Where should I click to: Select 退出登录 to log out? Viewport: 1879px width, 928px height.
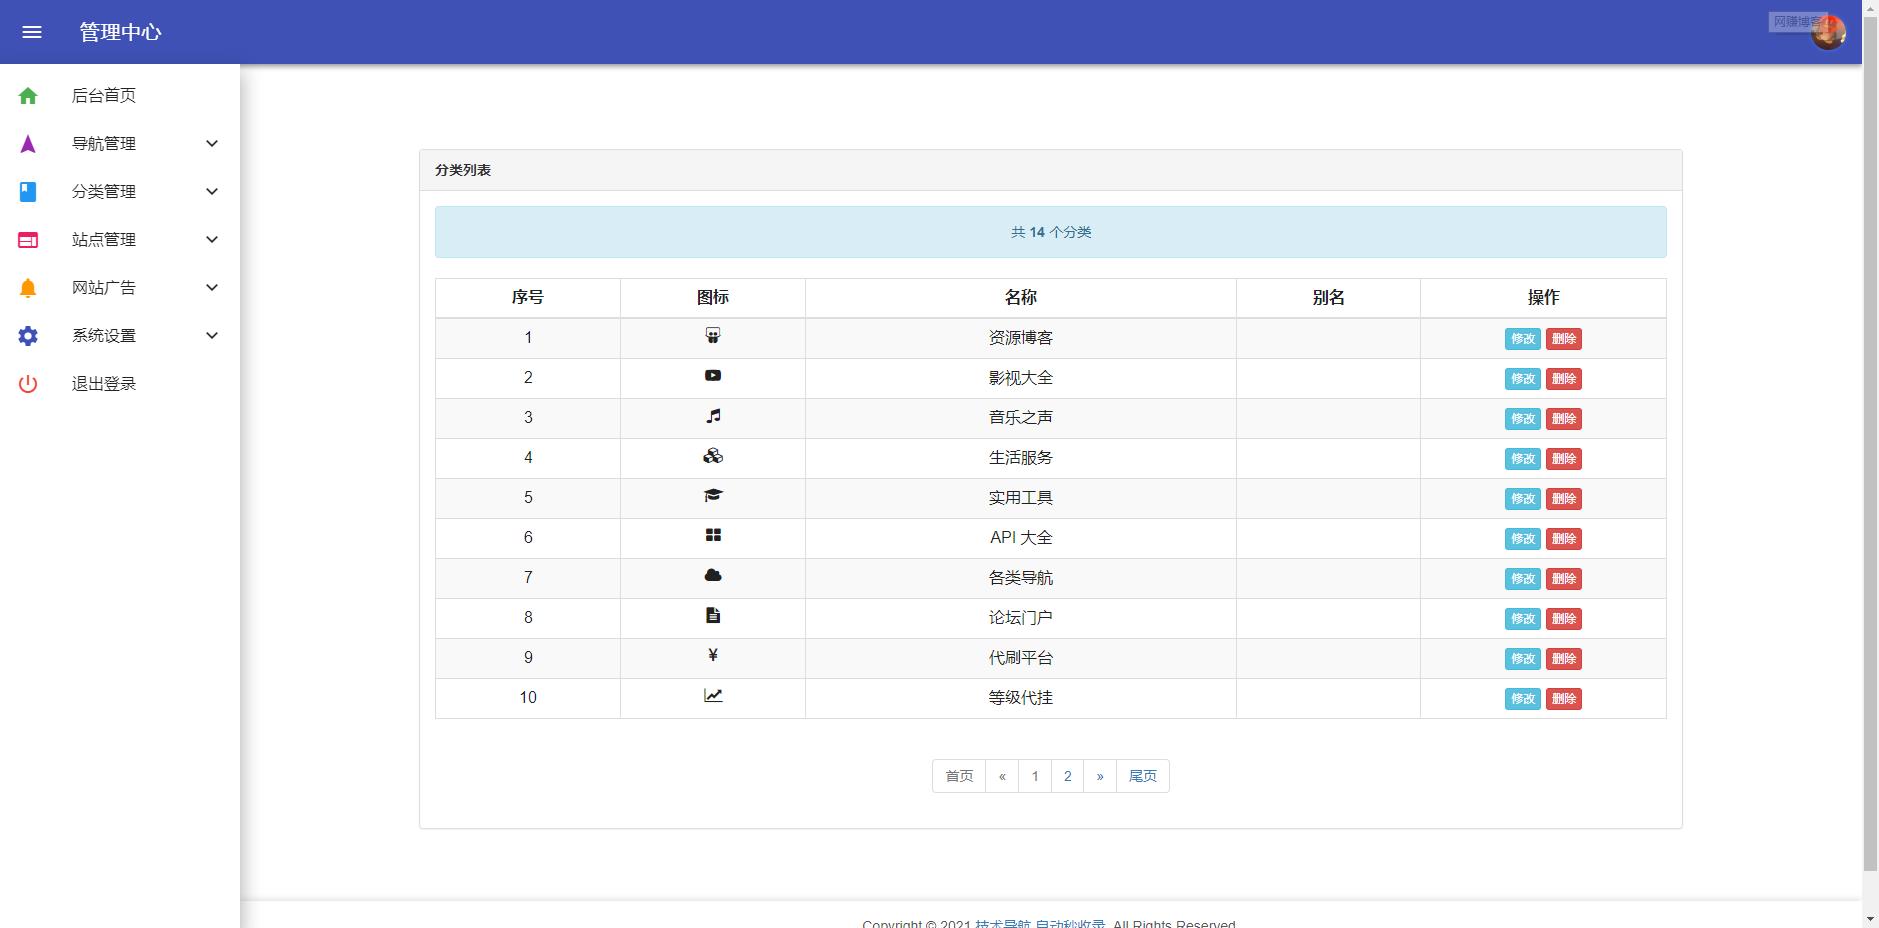tap(120, 384)
